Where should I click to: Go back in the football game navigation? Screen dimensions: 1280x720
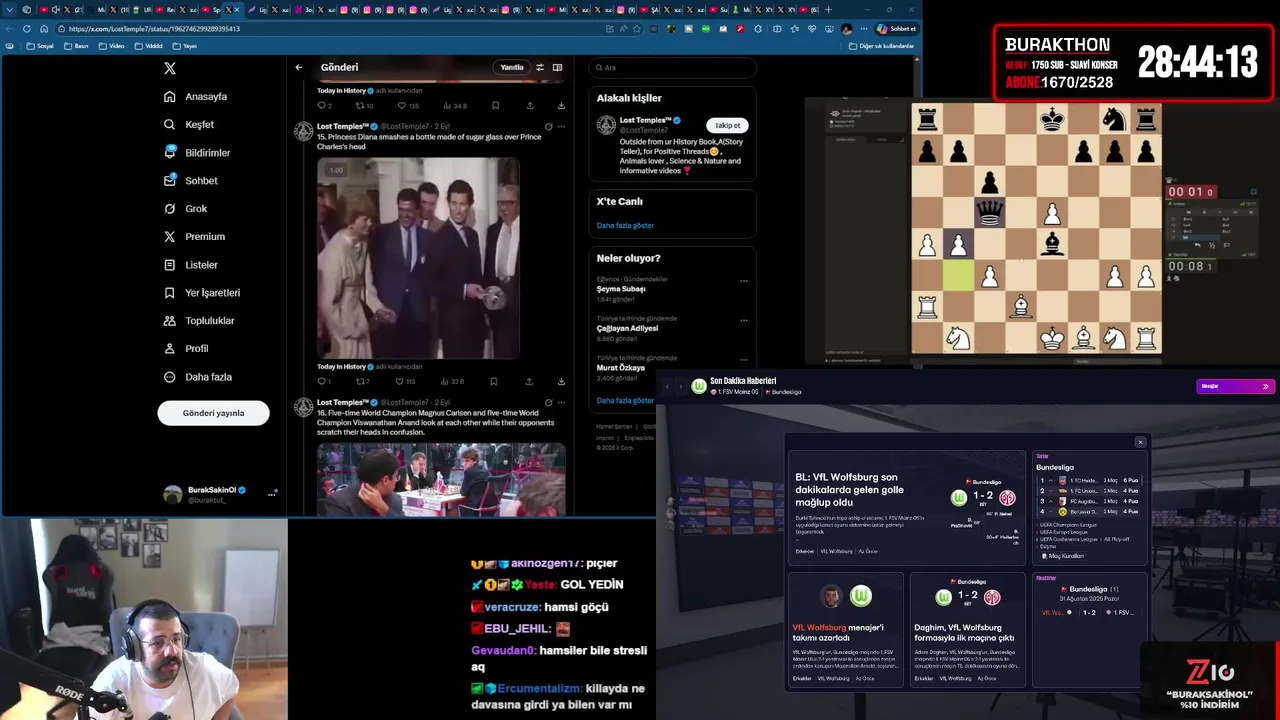668,386
